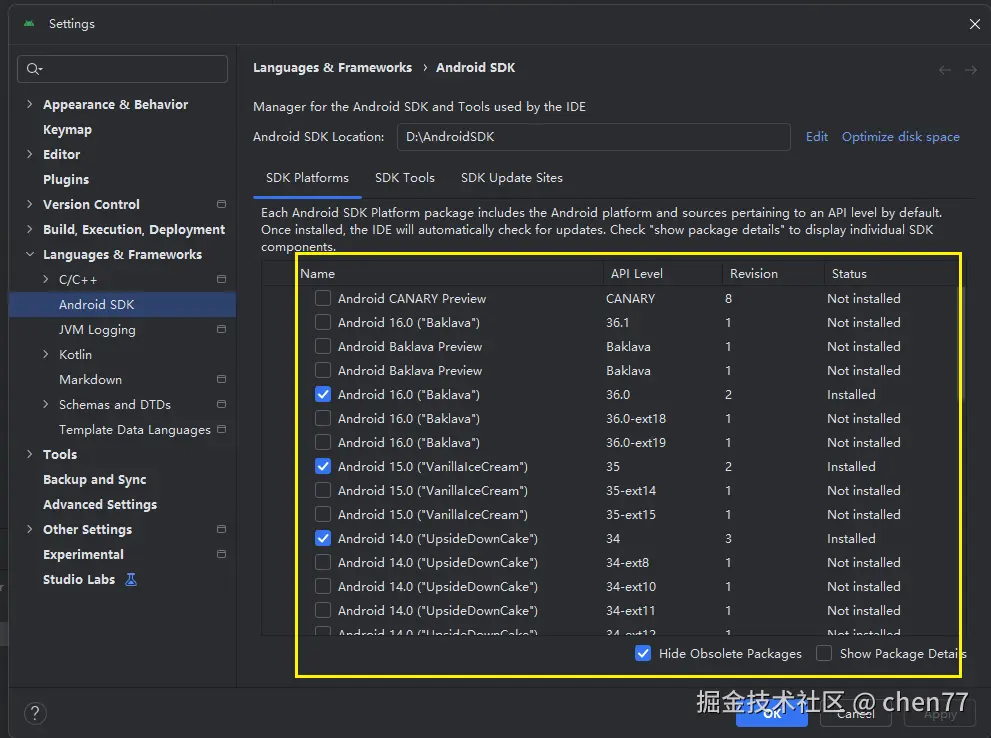
Task: Click the Status column header
Action: point(891,274)
